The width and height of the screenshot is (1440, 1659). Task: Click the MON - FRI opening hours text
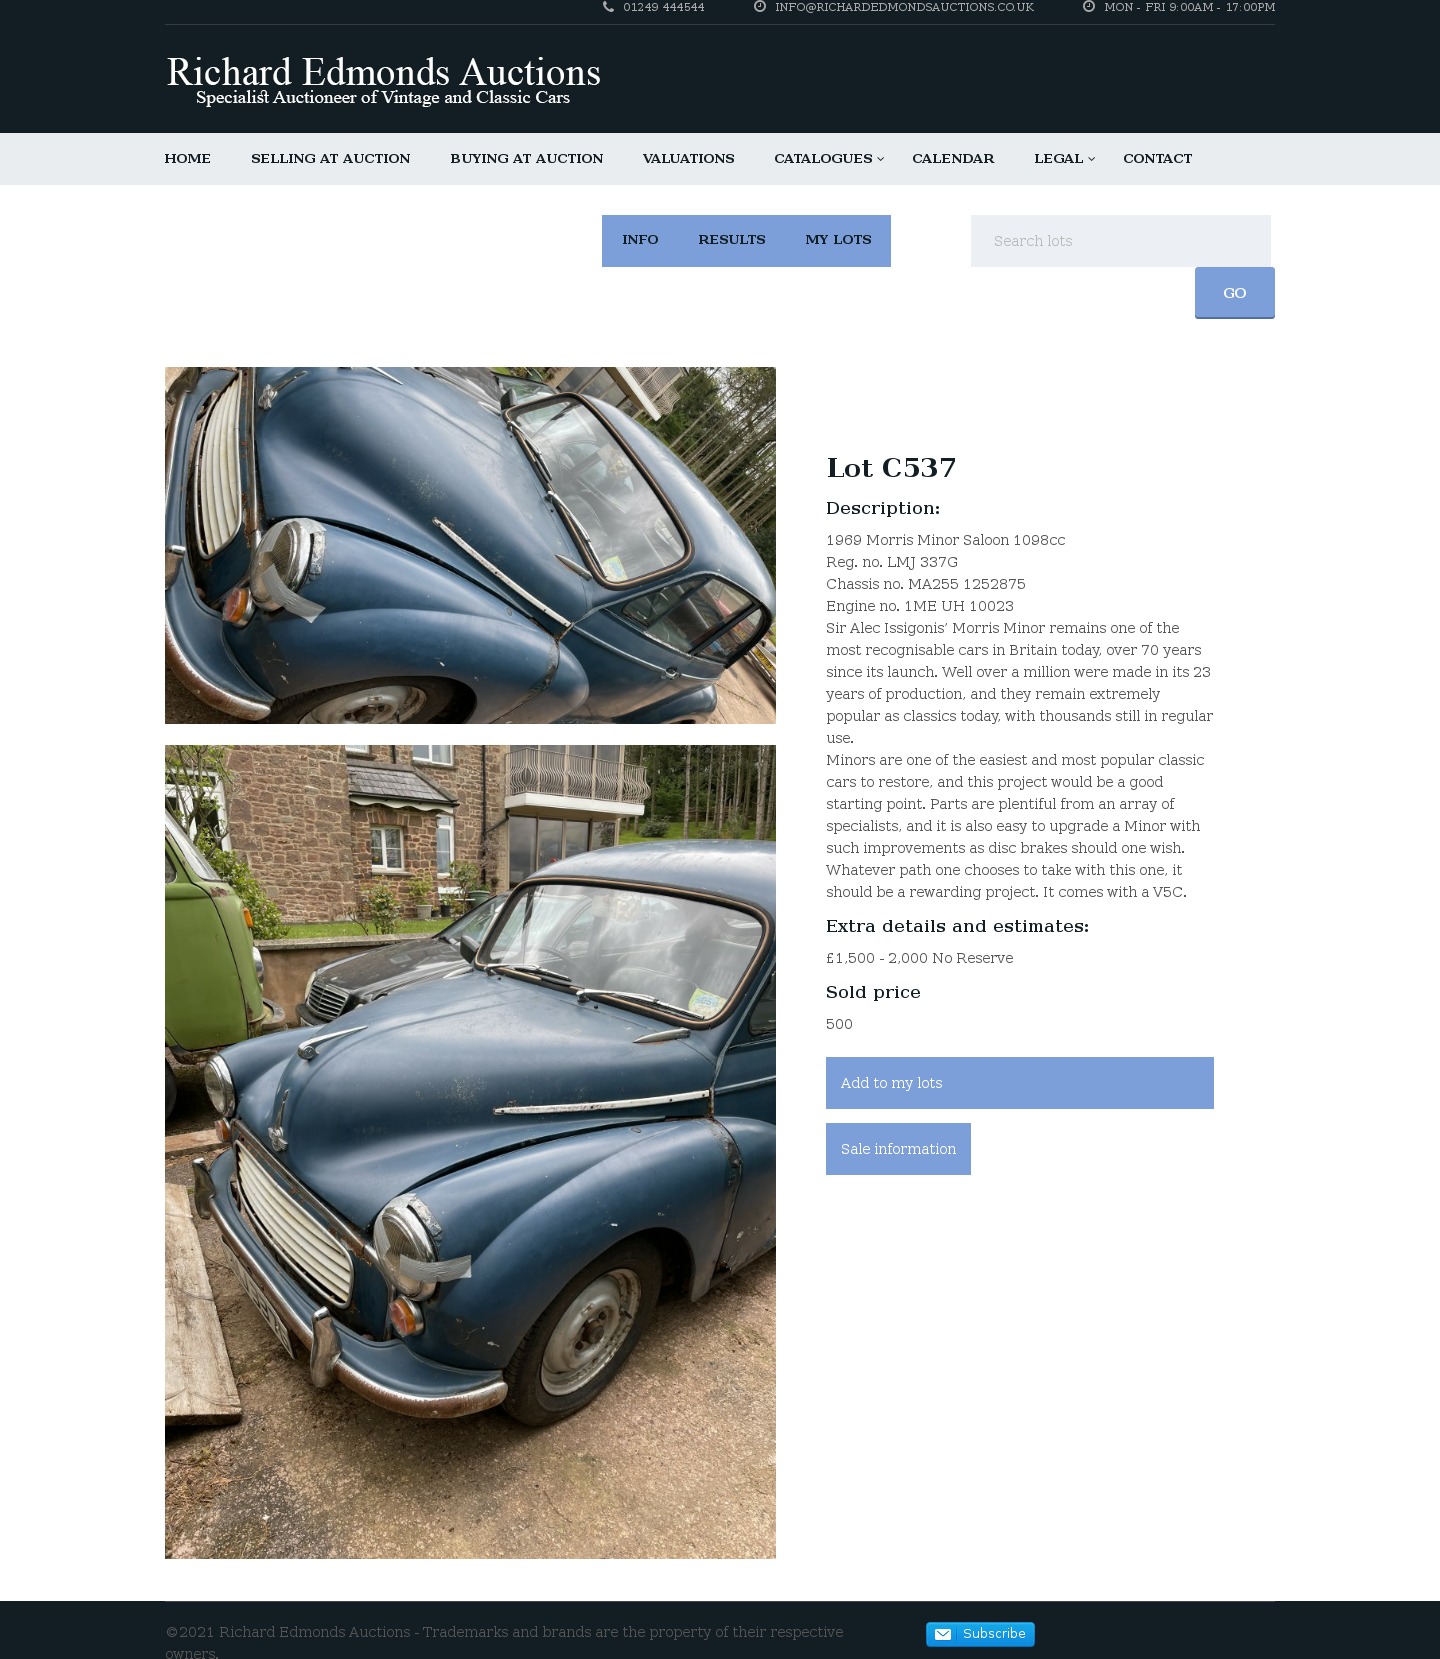point(1190,7)
